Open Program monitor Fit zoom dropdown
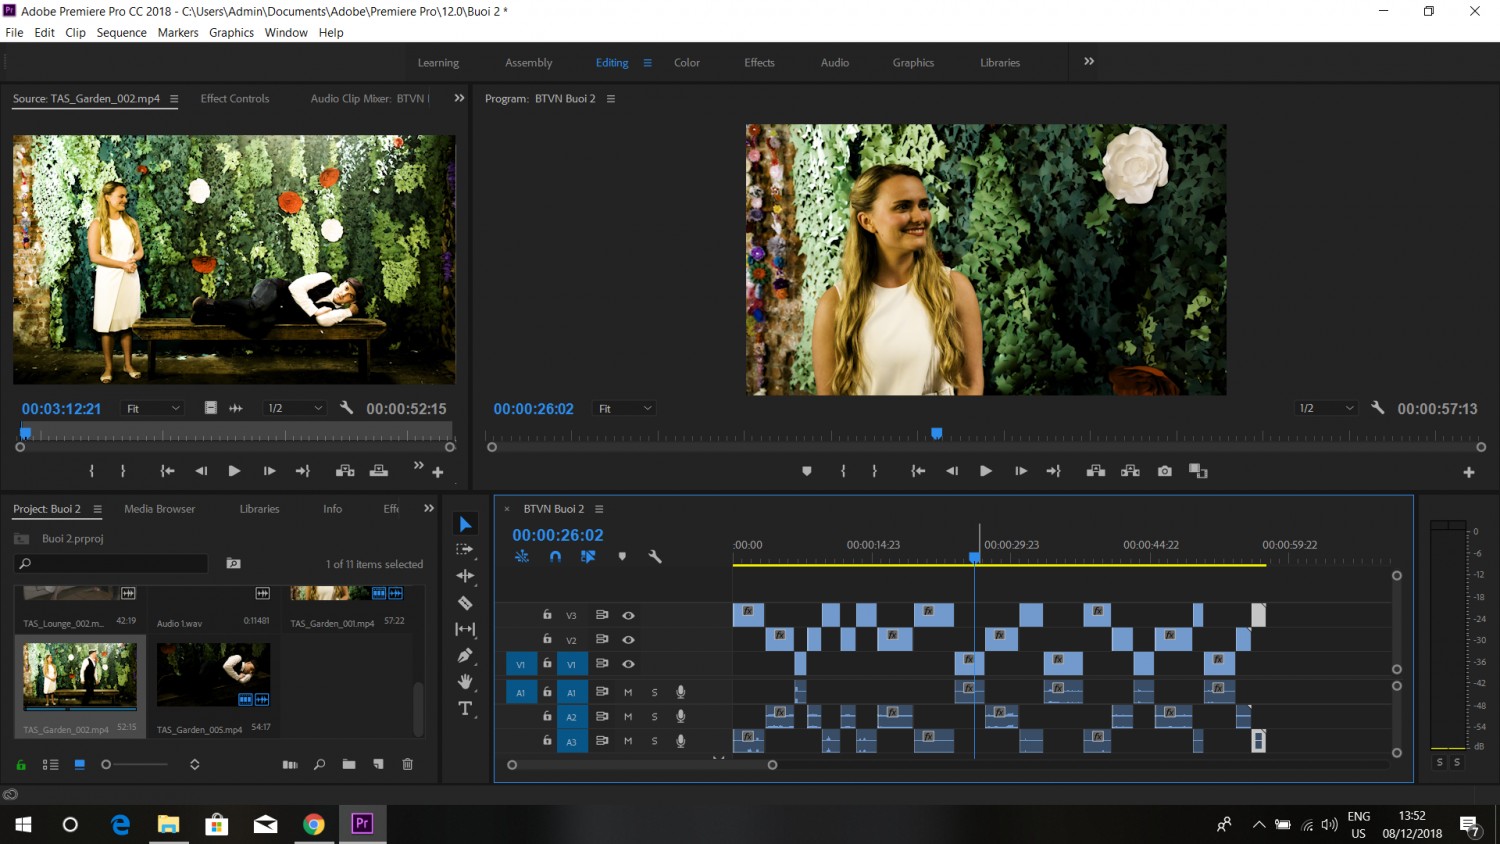1500x844 pixels. point(625,408)
